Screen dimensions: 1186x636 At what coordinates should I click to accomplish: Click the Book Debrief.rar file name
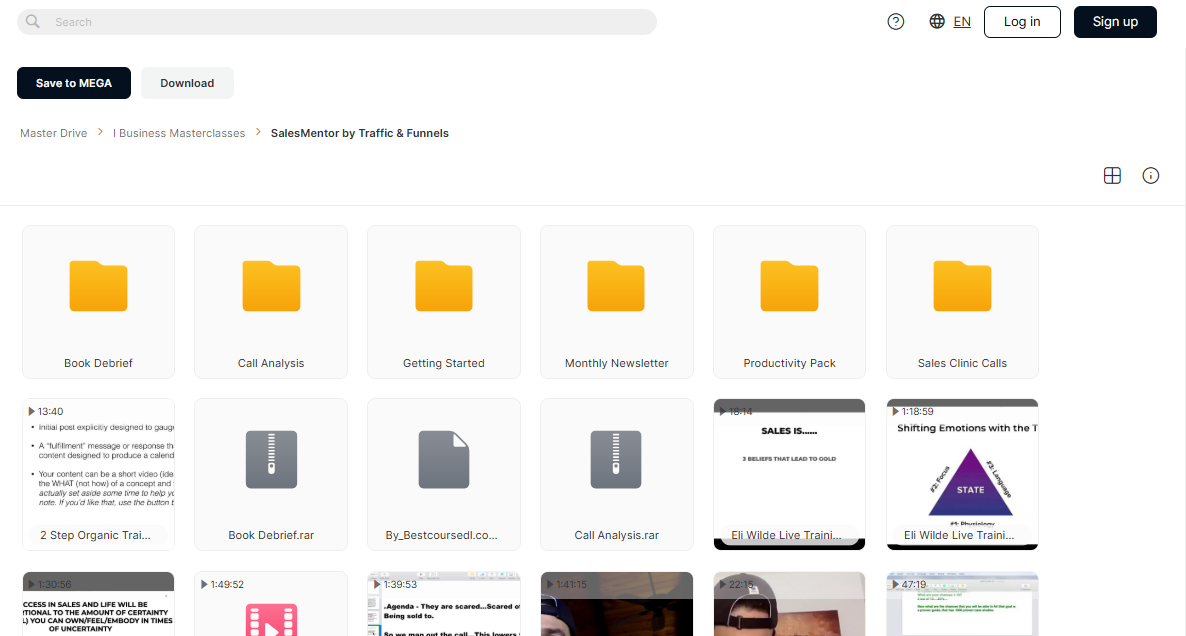point(271,535)
